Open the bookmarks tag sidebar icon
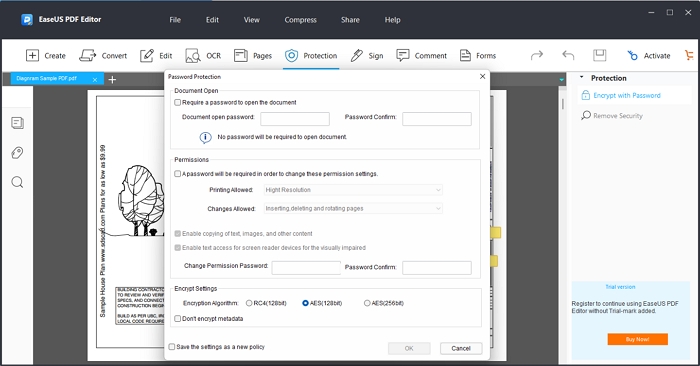 17,153
